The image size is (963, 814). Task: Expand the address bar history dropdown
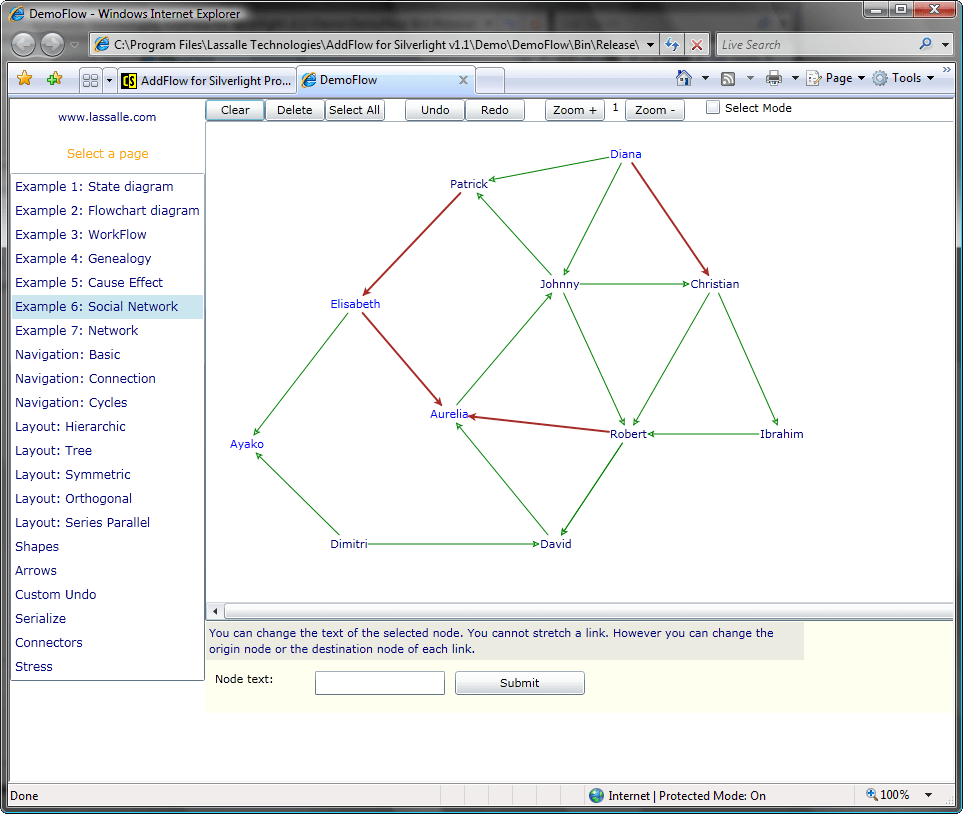tap(651, 44)
